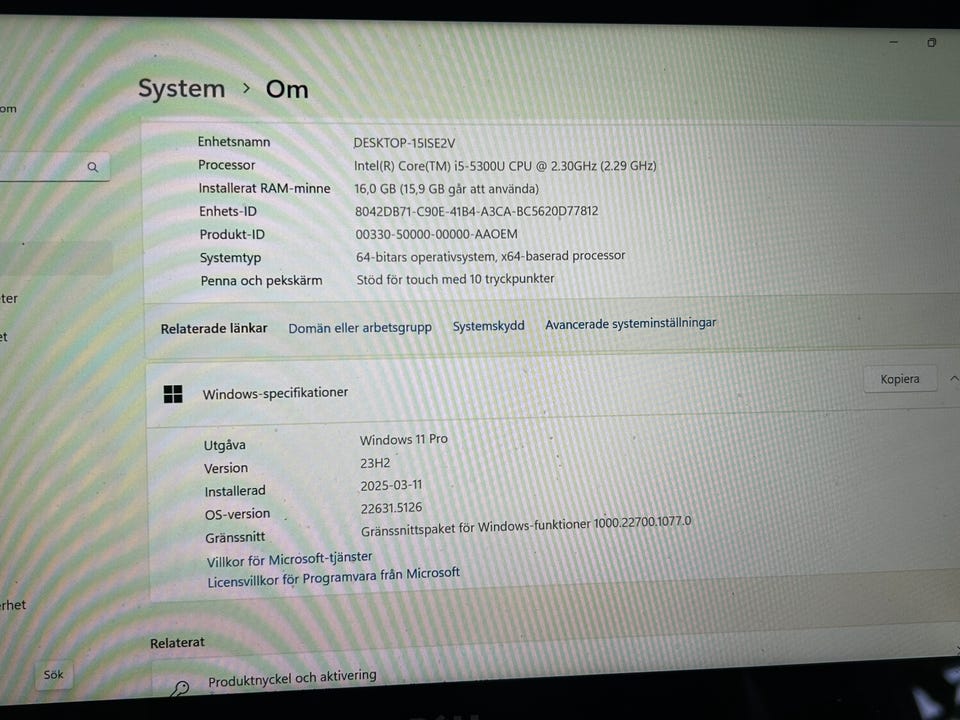Image resolution: width=960 pixels, height=720 pixels.
Task: Click the Gränssnitt label
Action: (234, 538)
